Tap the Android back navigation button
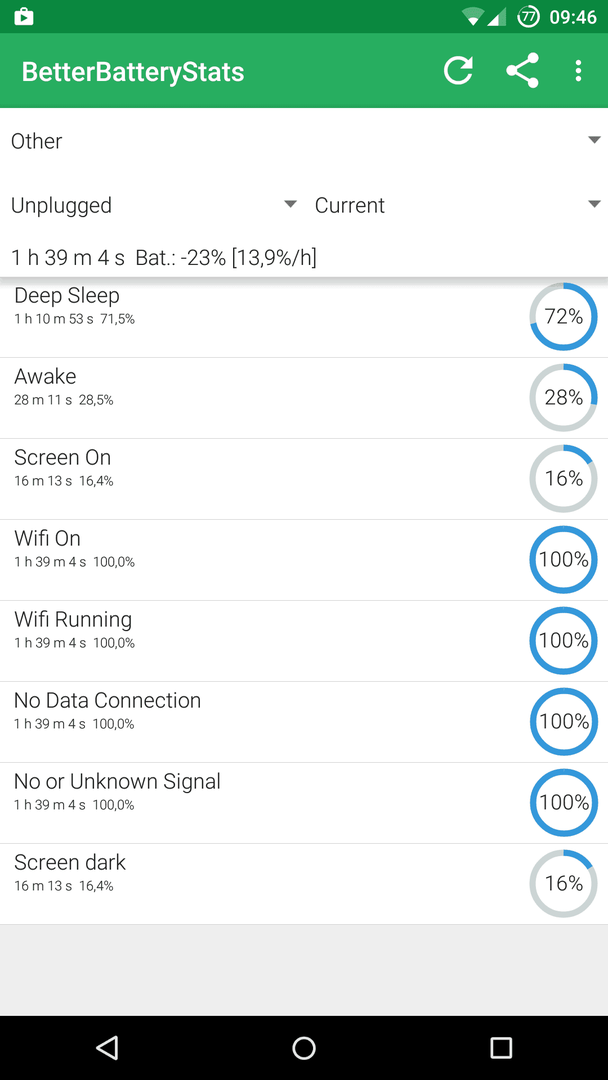Viewport: 608px width, 1080px height. (107, 1048)
